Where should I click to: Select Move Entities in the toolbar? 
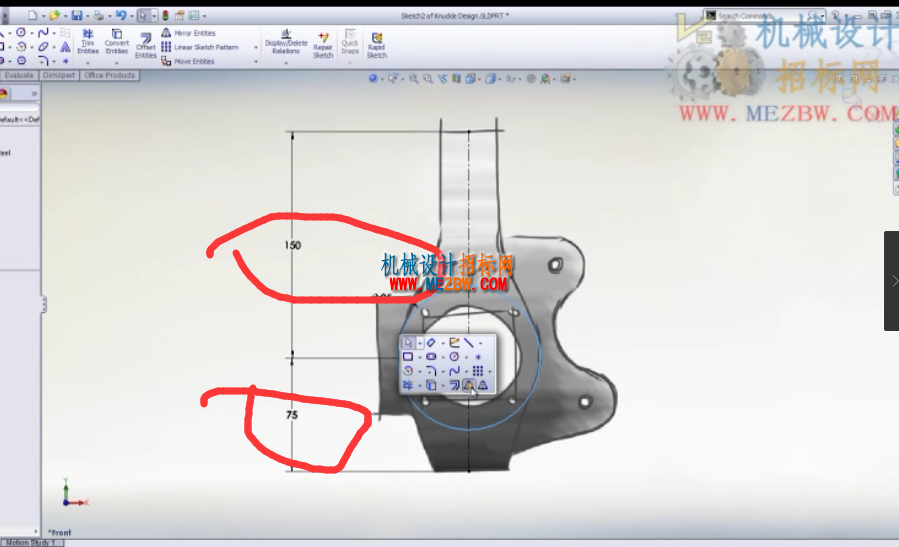point(188,61)
